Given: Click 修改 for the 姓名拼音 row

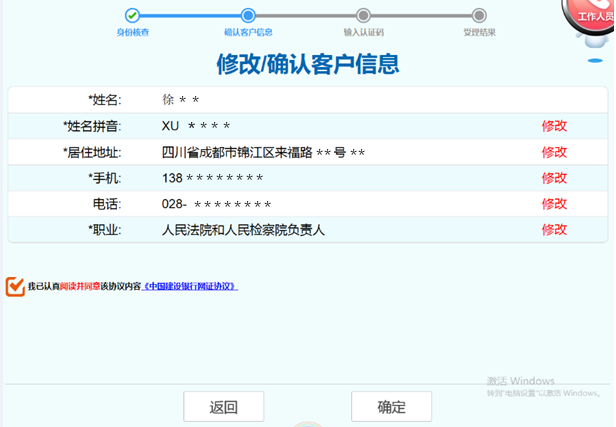Looking at the screenshot, I should [x=554, y=126].
